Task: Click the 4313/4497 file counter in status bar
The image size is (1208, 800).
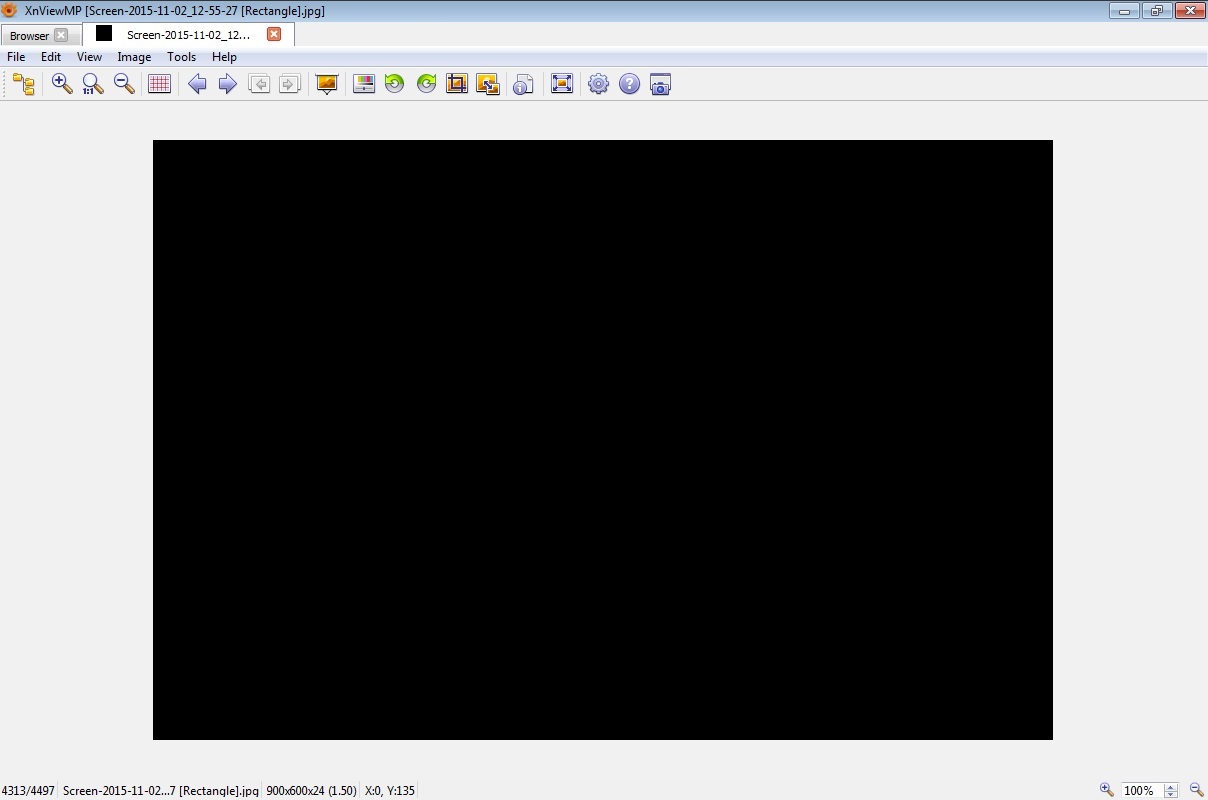Action: (28, 790)
